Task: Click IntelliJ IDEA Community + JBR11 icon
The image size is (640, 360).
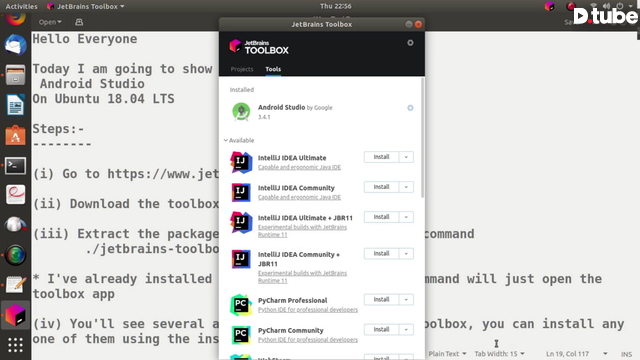Action: (x=241, y=259)
